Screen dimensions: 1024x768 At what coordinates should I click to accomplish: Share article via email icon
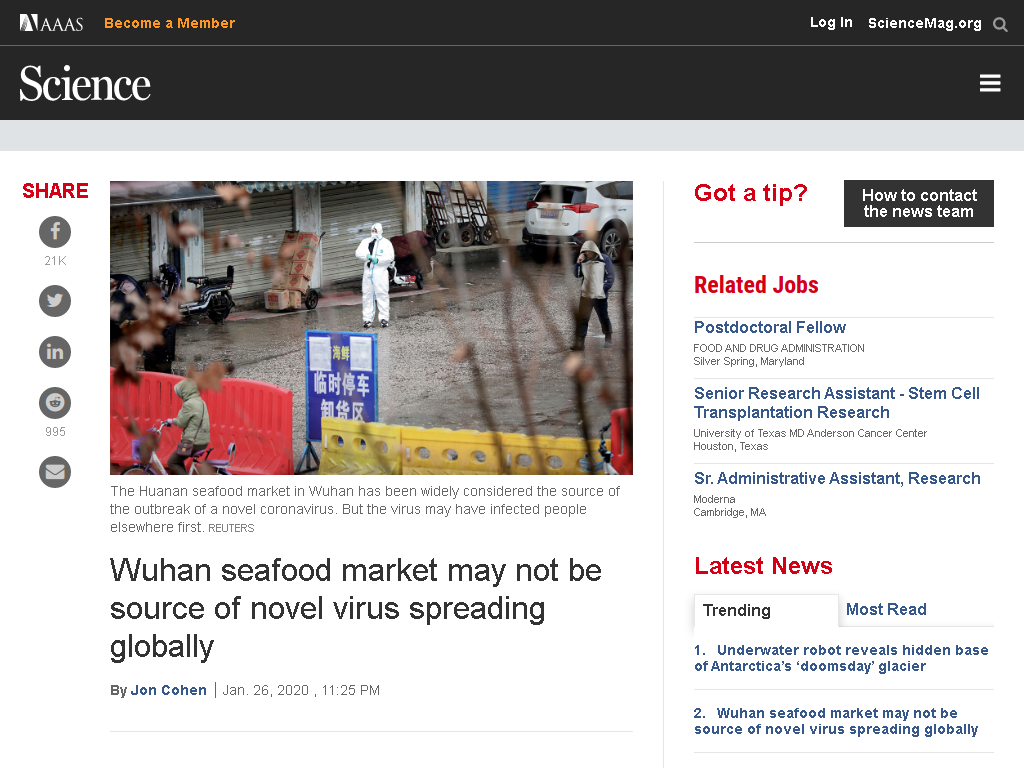pos(55,472)
